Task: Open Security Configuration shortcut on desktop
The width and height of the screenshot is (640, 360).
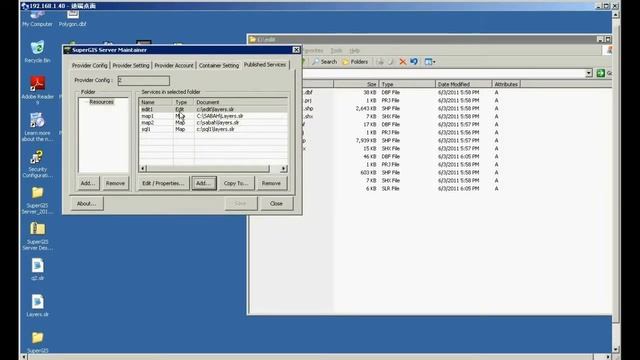Action: [x=37, y=164]
